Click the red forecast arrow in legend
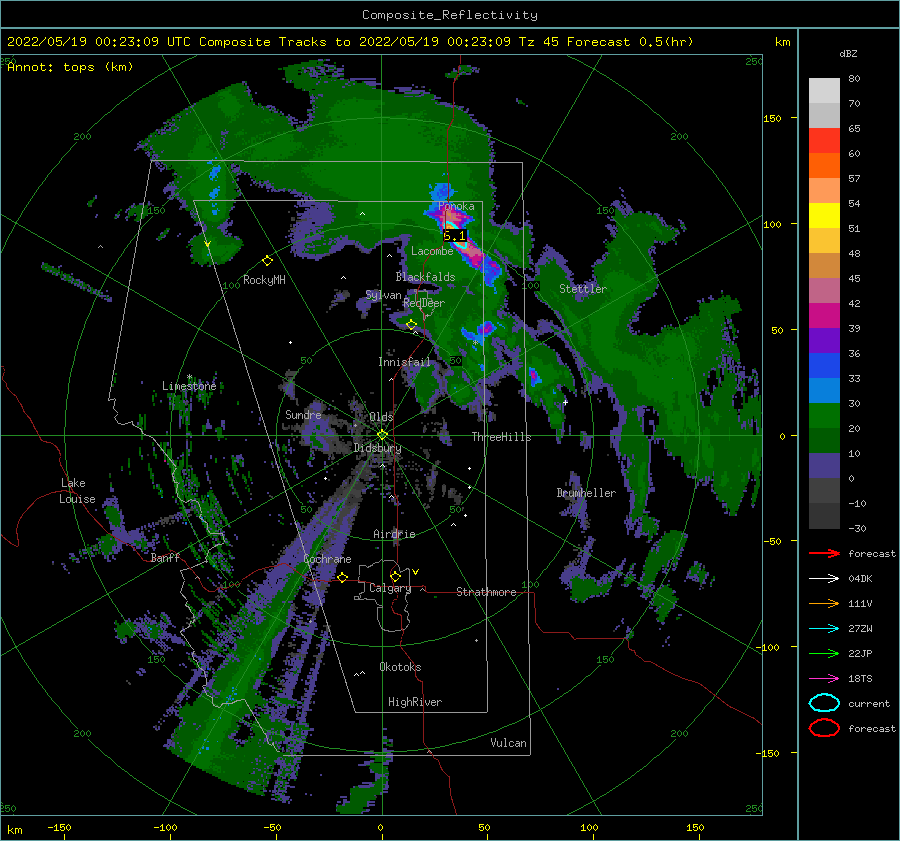The height and width of the screenshot is (841, 900). pos(824,553)
